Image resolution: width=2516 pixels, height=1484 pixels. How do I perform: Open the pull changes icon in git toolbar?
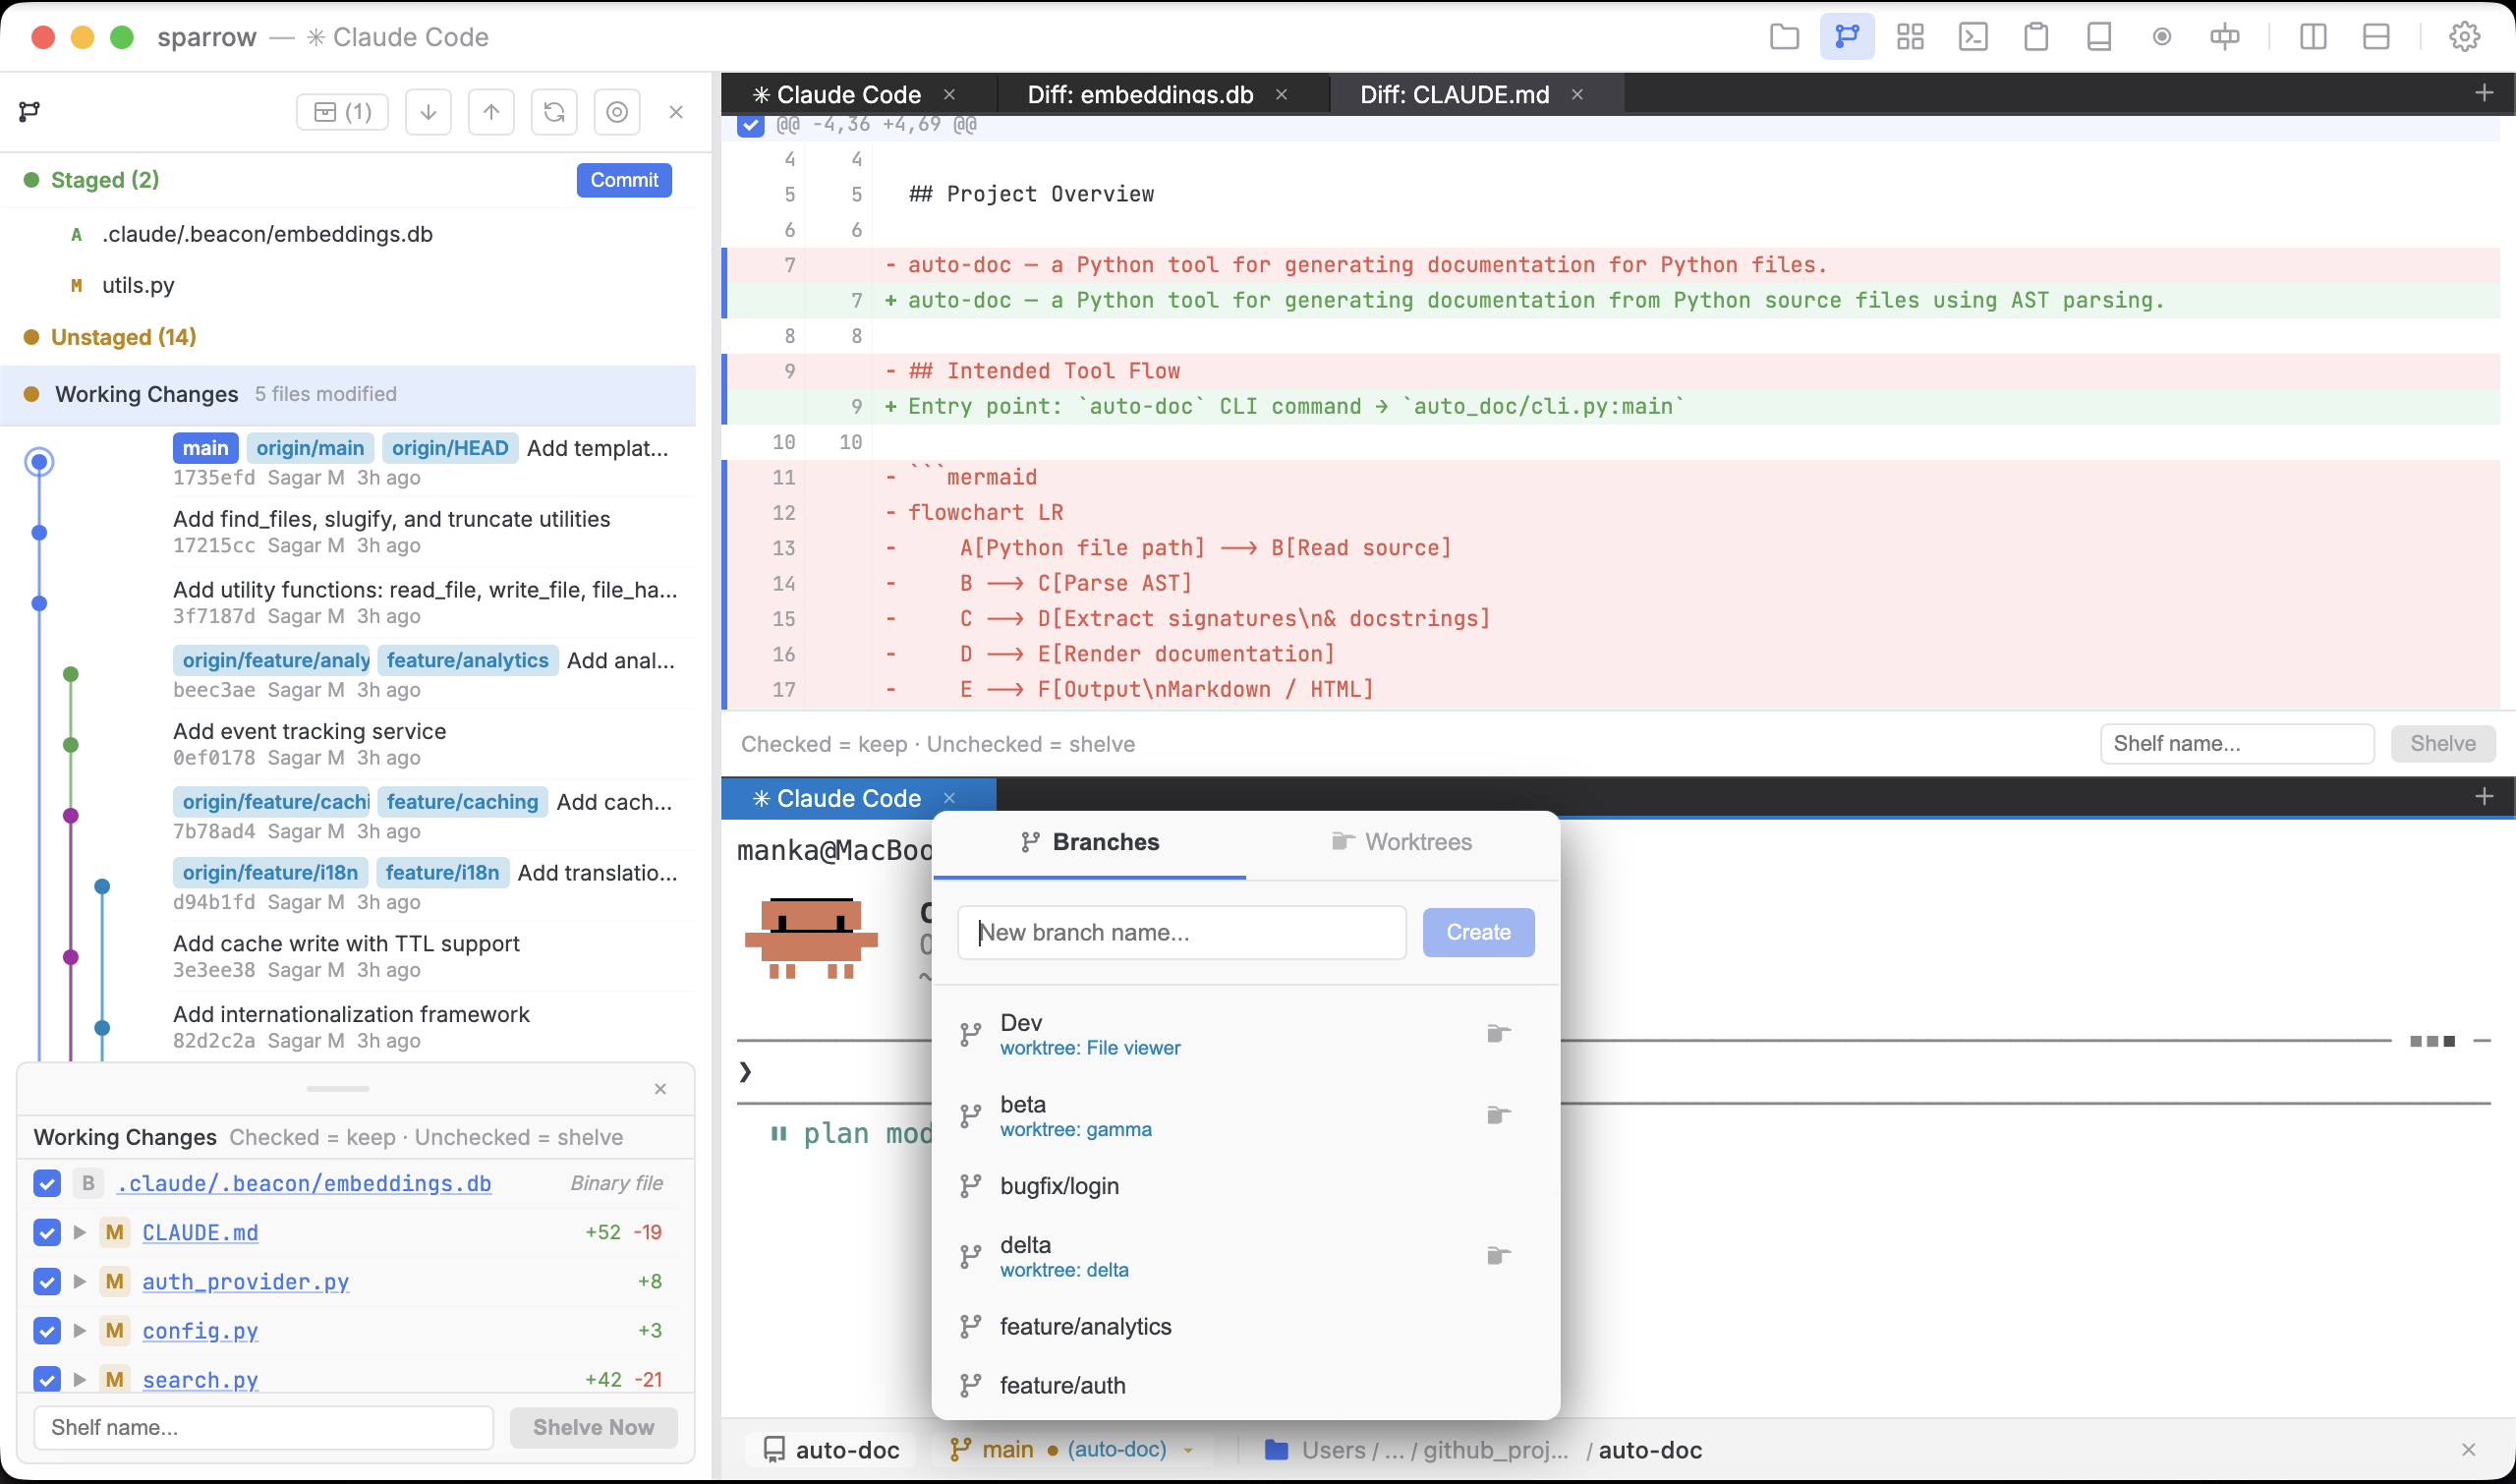(x=428, y=111)
